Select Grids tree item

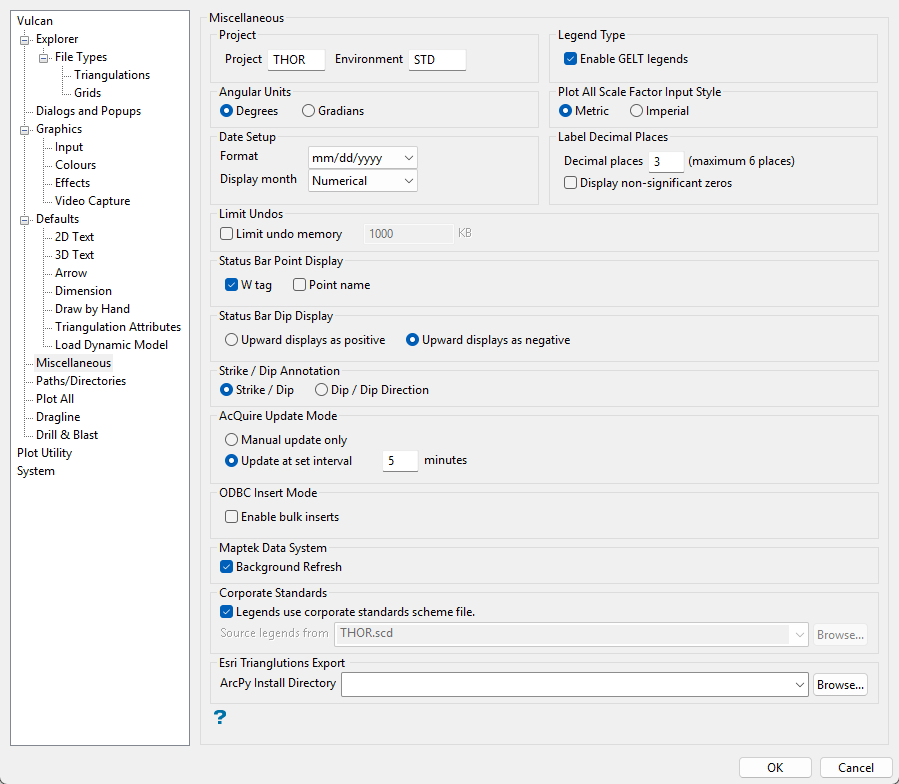tap(88, 93)
